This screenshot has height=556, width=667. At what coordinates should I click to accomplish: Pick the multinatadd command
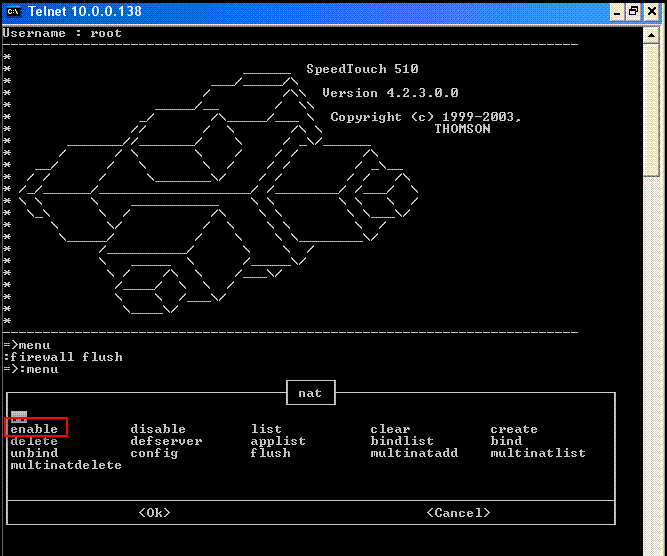(414, 453)
